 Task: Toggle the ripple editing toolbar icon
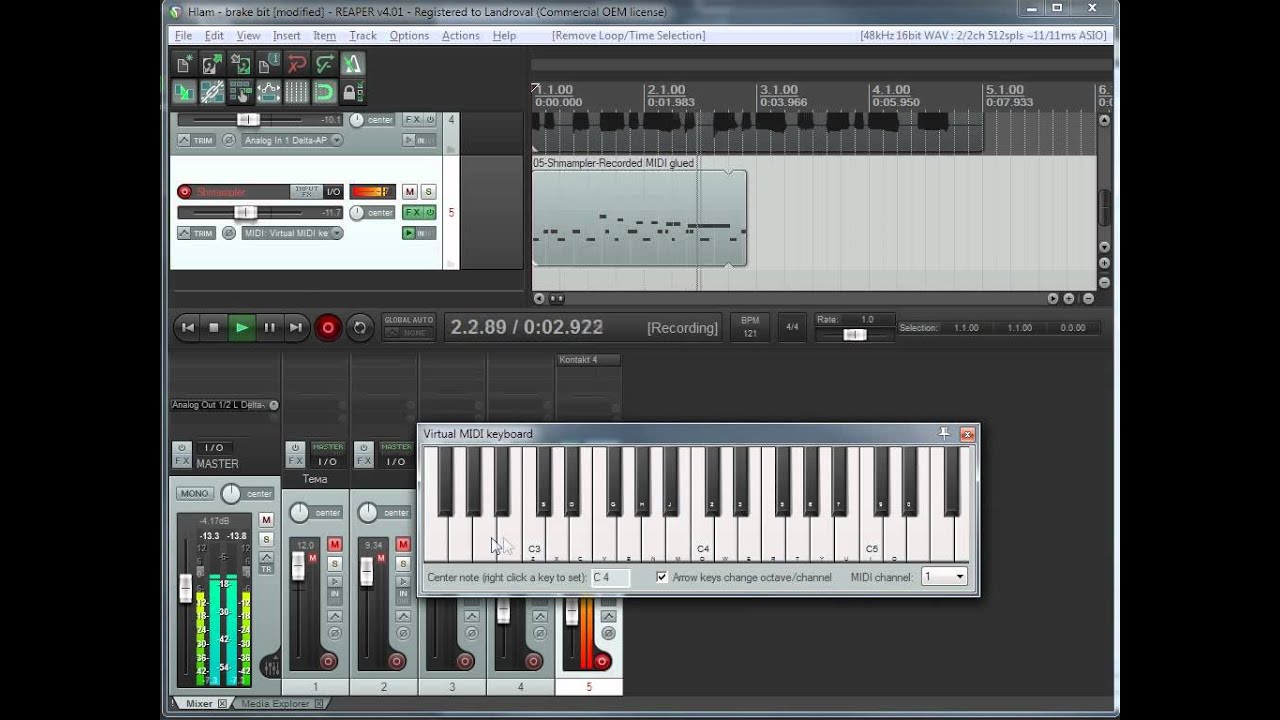pos(241,92)
